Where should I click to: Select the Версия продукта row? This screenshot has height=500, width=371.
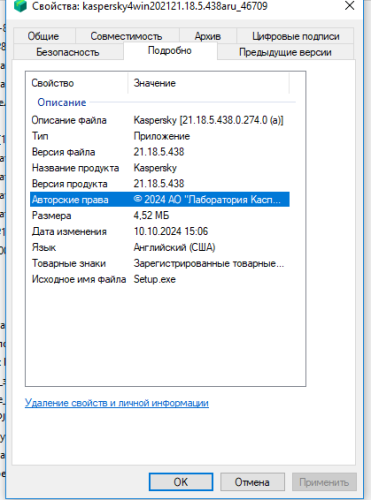[160, 184]
